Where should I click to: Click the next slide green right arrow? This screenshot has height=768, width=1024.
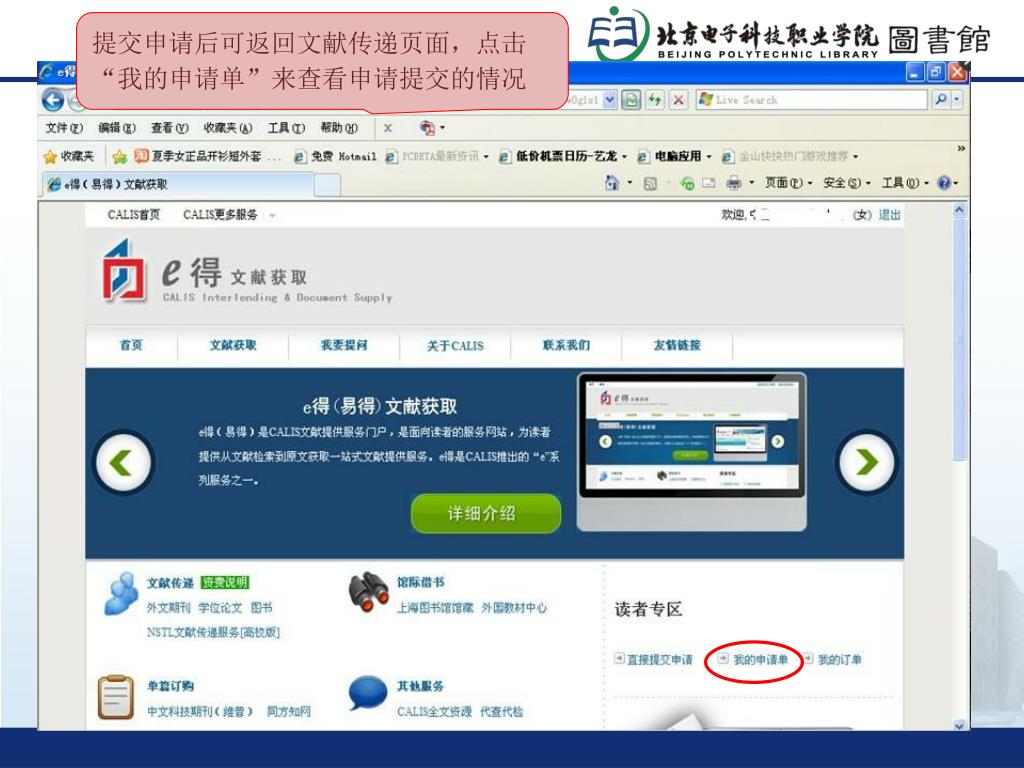point(866,462)
